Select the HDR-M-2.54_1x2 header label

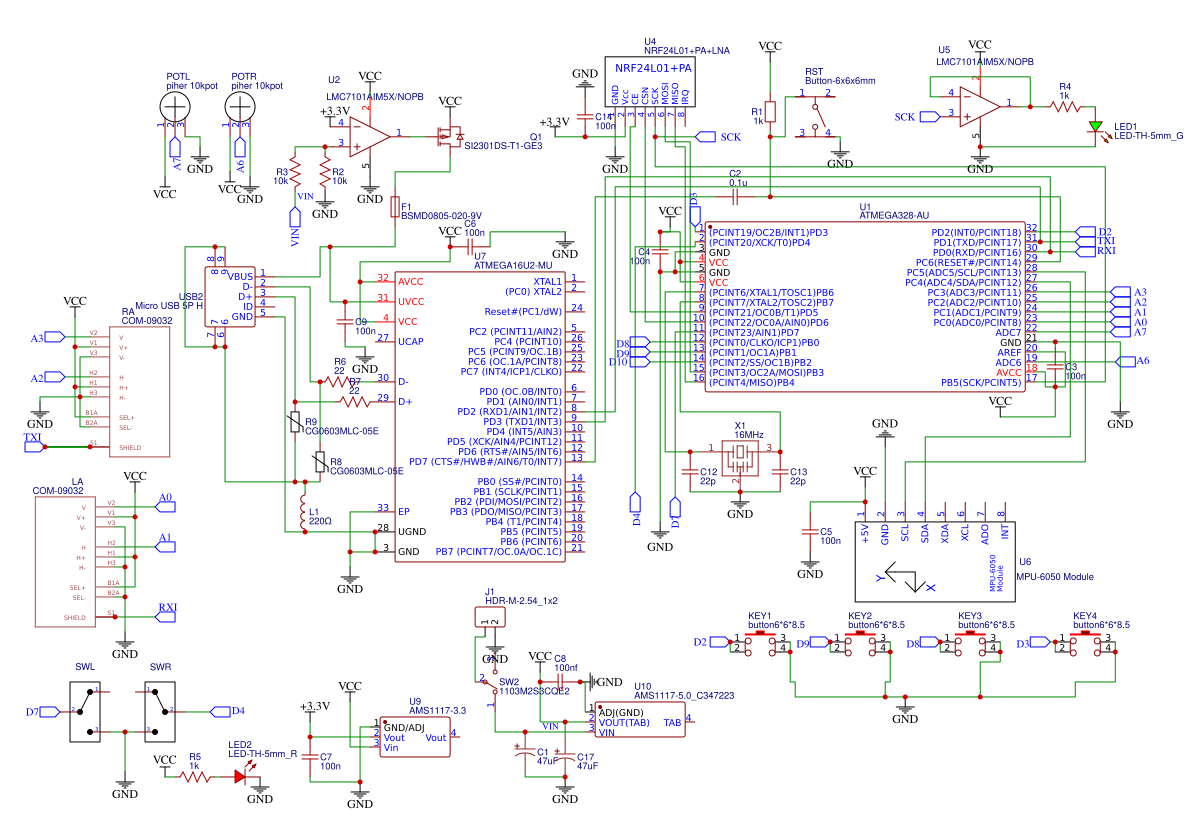[521, 601]
